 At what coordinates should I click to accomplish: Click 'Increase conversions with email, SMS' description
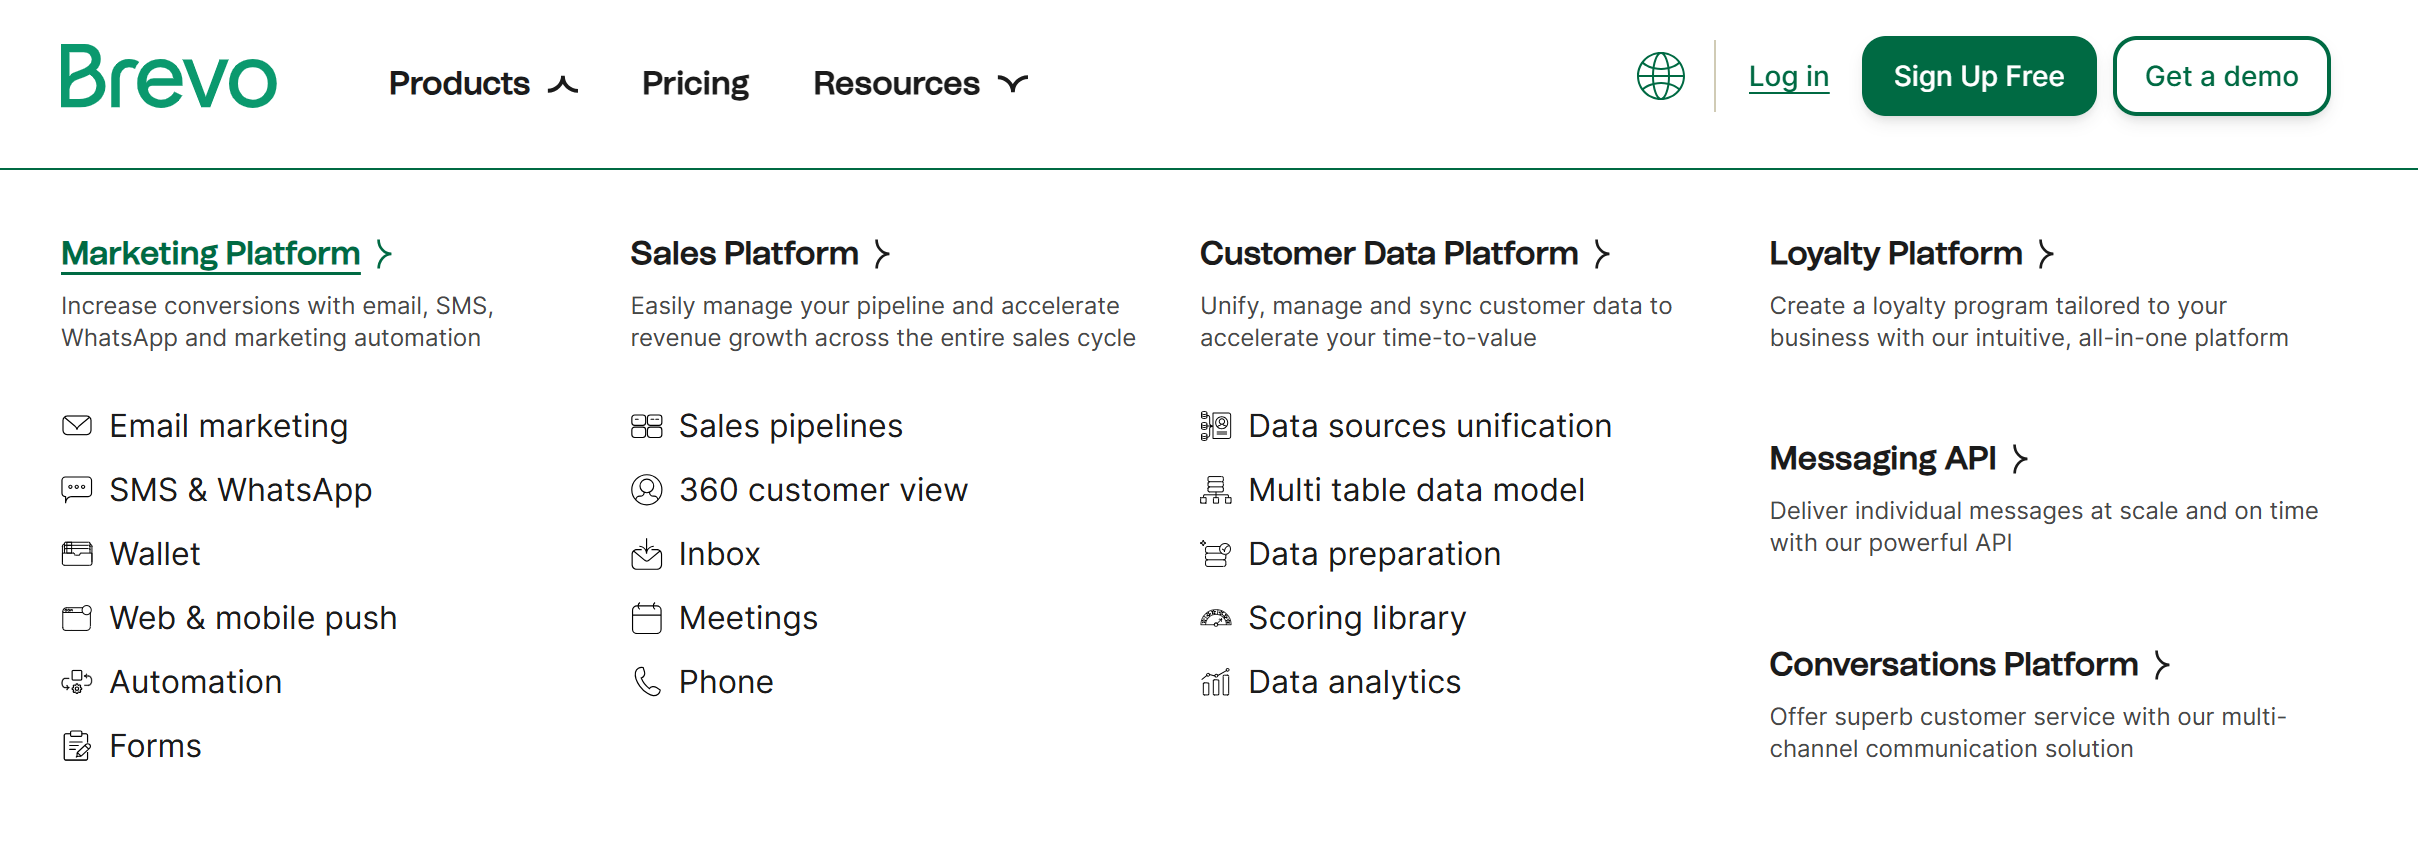[x=278, y=322]
